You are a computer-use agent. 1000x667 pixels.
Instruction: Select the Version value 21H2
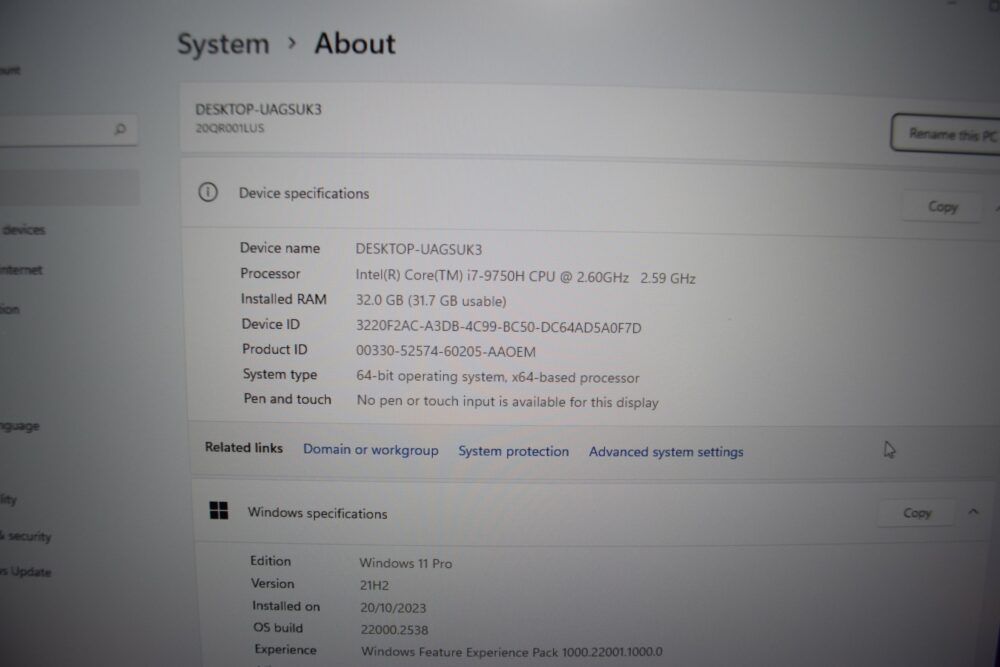pyautogui.click(x=374, y=585)
